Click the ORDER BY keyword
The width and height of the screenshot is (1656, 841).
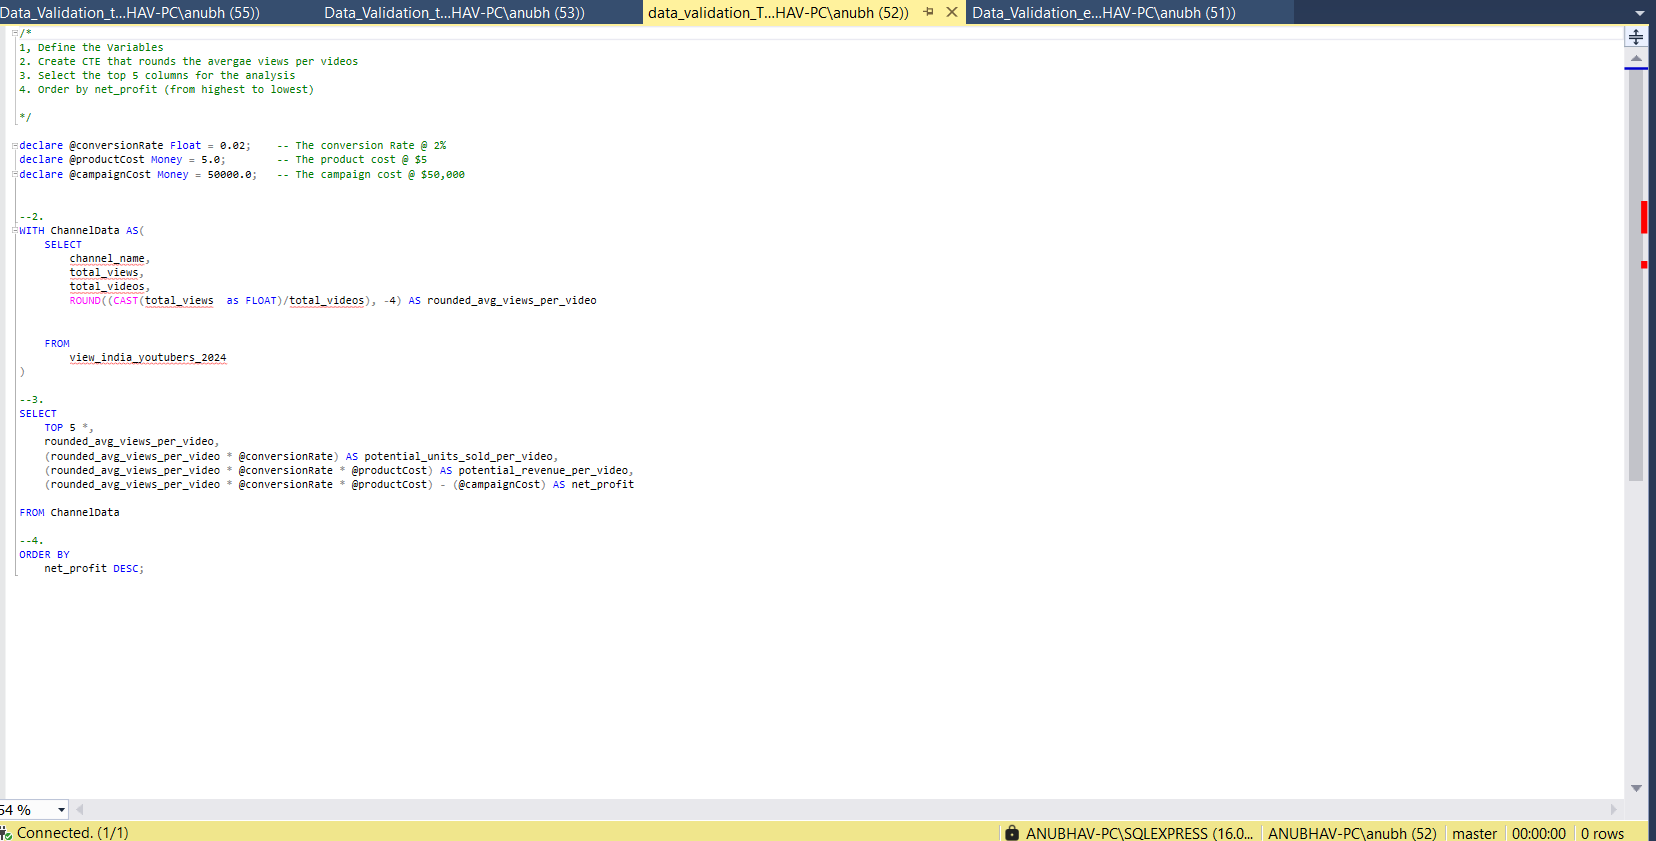click(44, 554)
